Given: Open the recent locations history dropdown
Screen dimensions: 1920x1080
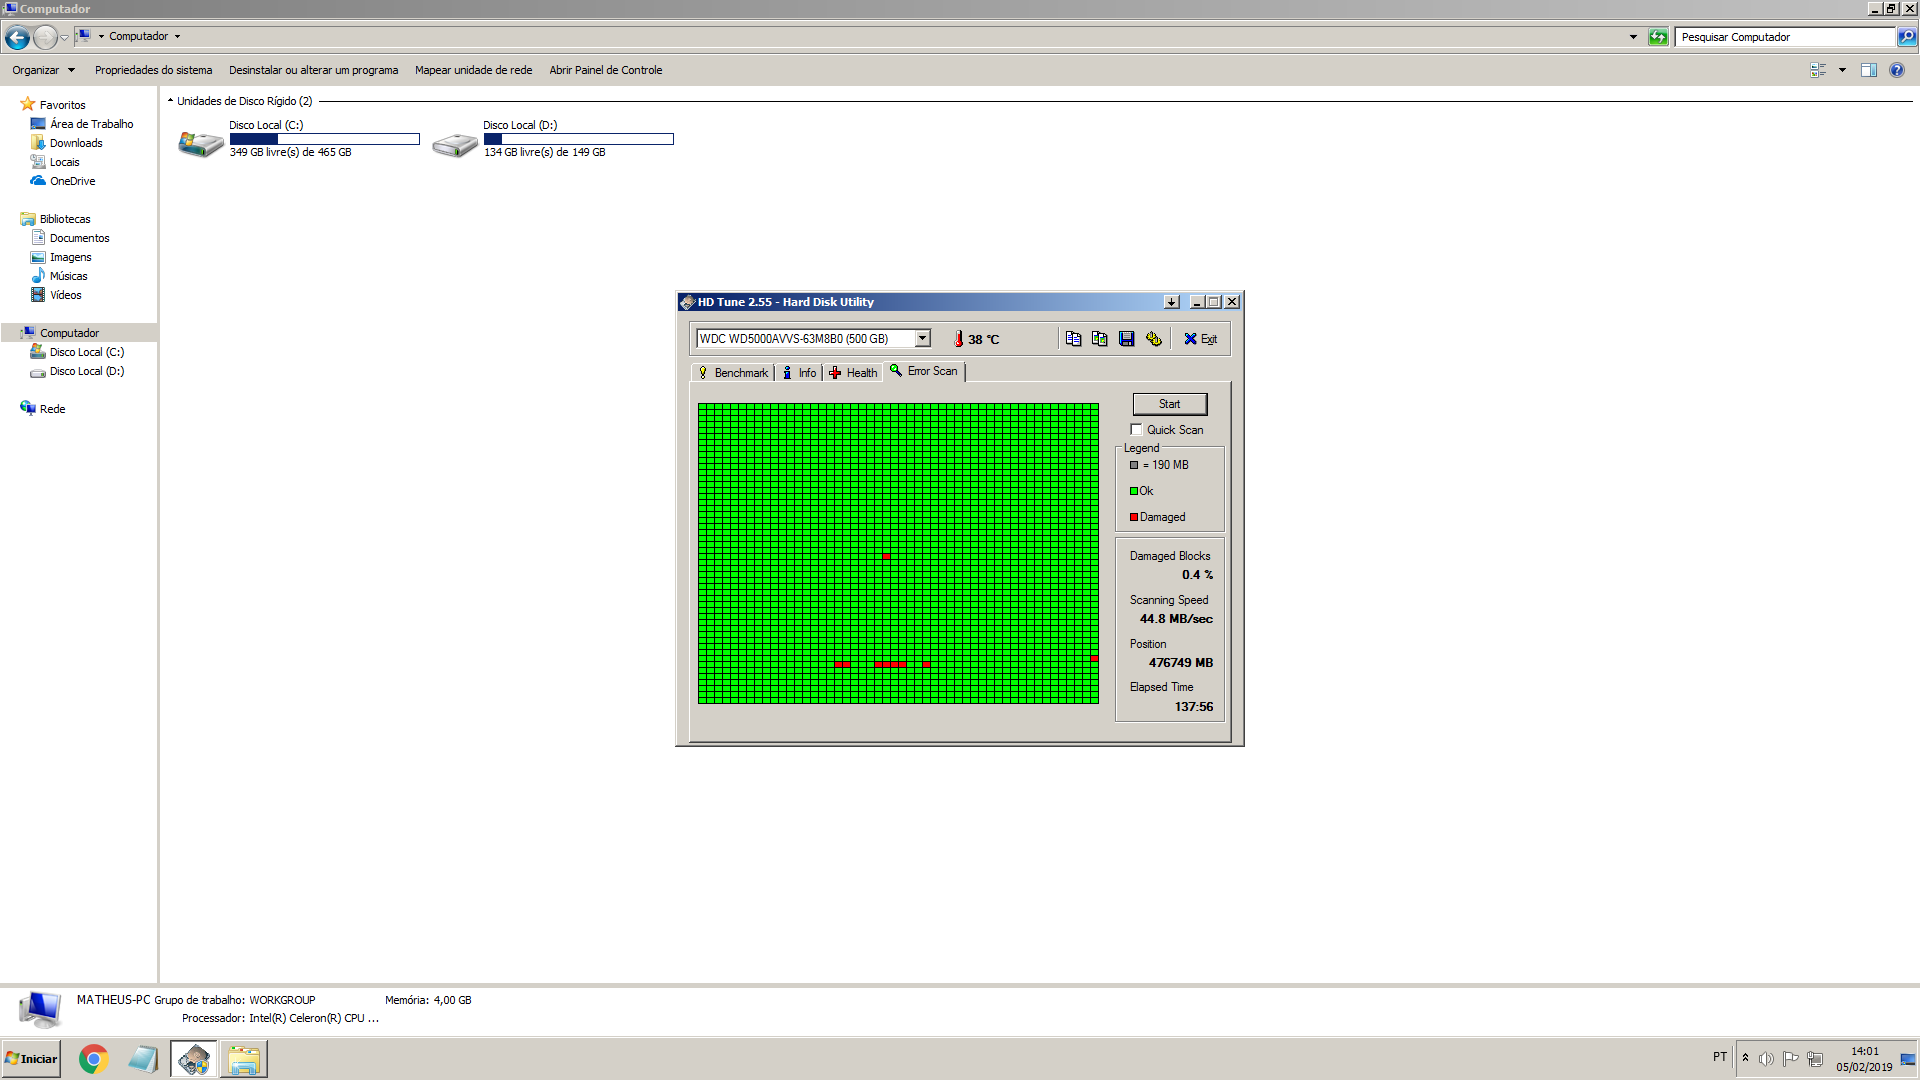Looking at the screenshot, I should (65, 38).
